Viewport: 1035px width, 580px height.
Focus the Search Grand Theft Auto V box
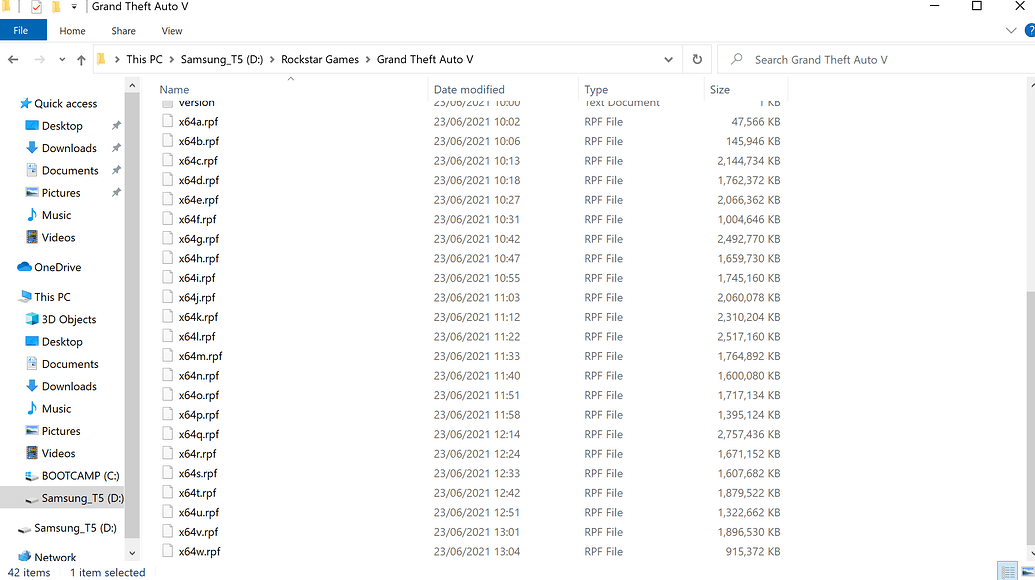pos(878,59)
